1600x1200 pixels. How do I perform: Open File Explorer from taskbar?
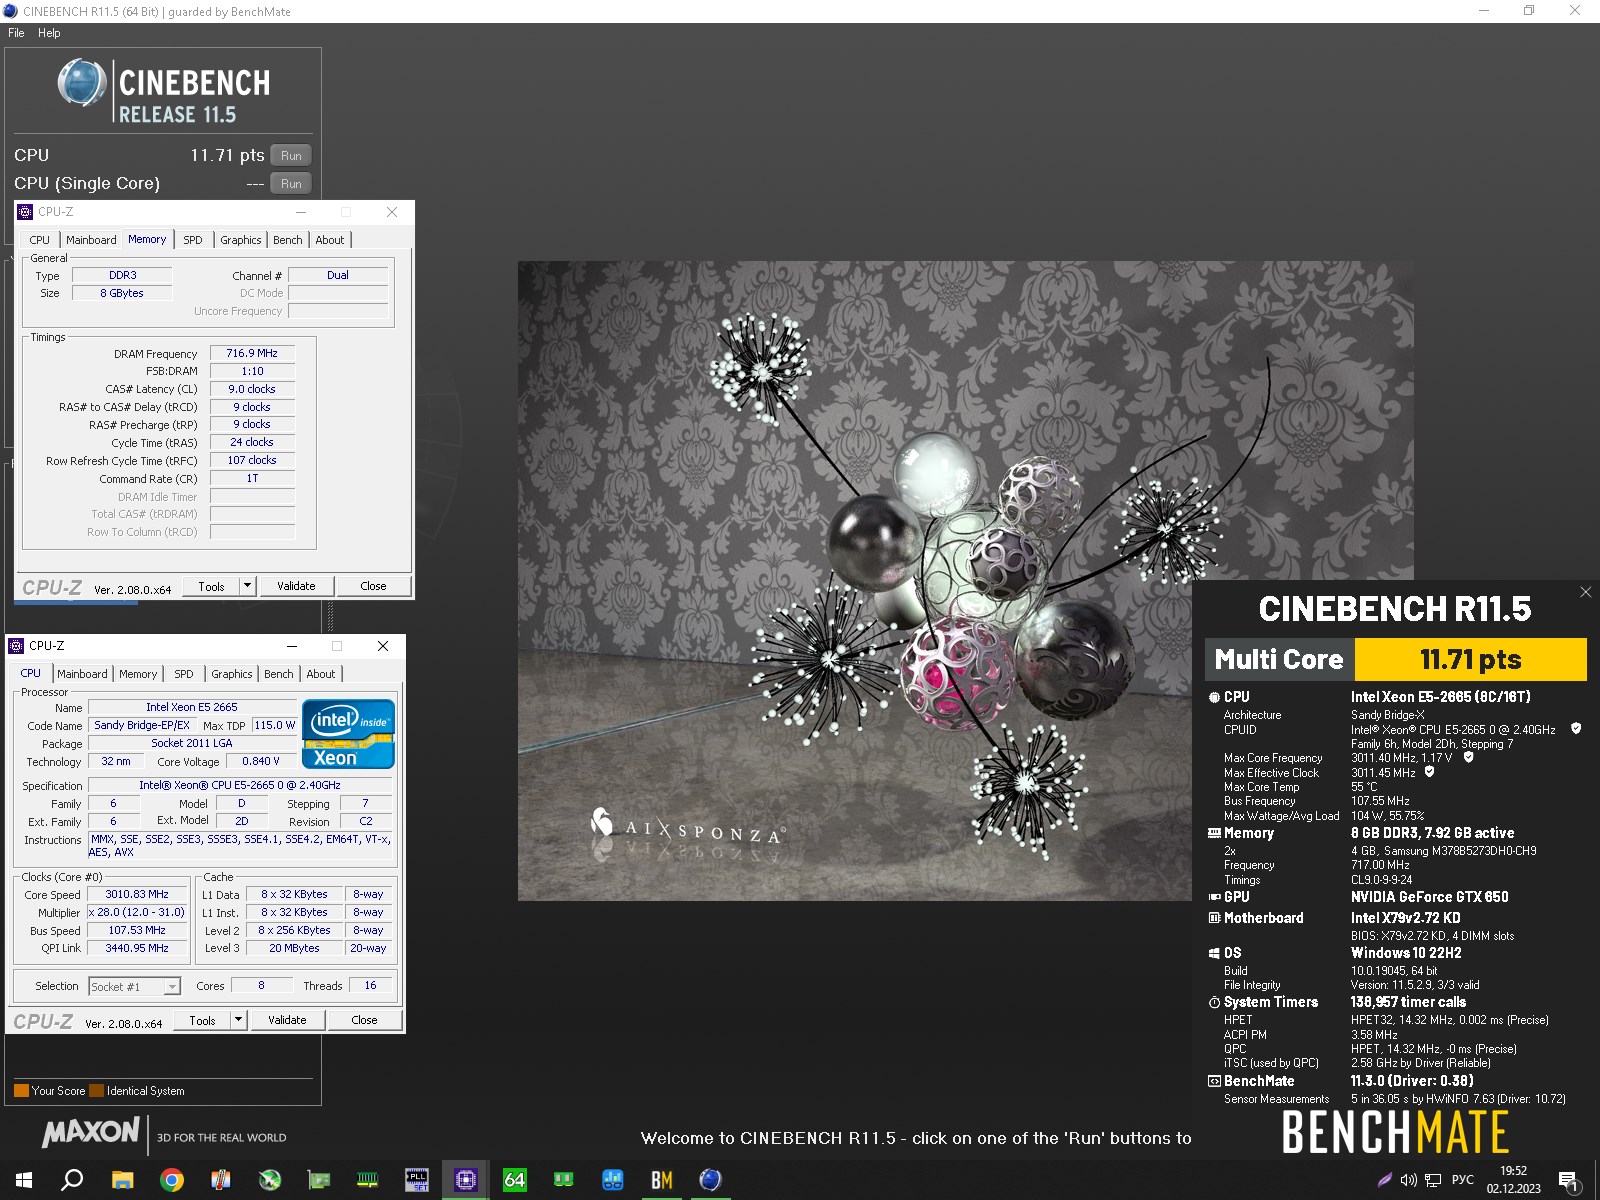click(122, 1180)
